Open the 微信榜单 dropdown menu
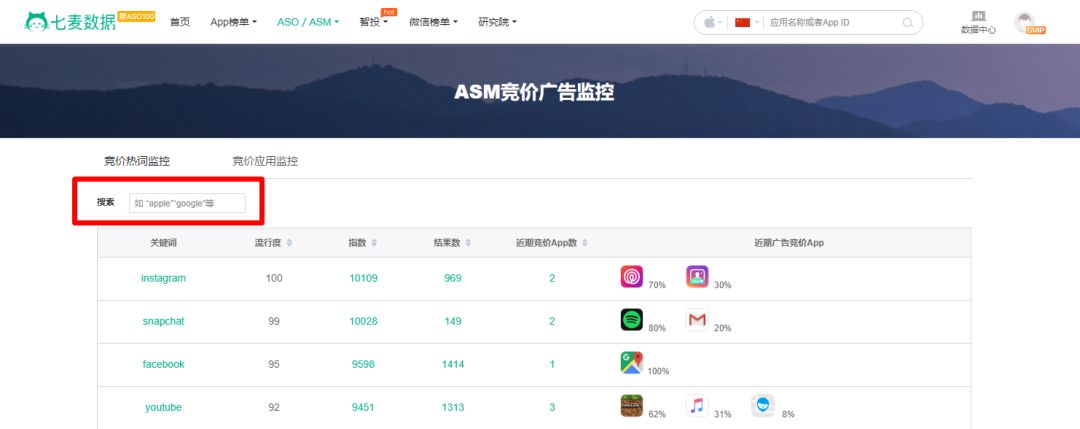The width and height of the screenshot is (1080, 429). (433, 22)
